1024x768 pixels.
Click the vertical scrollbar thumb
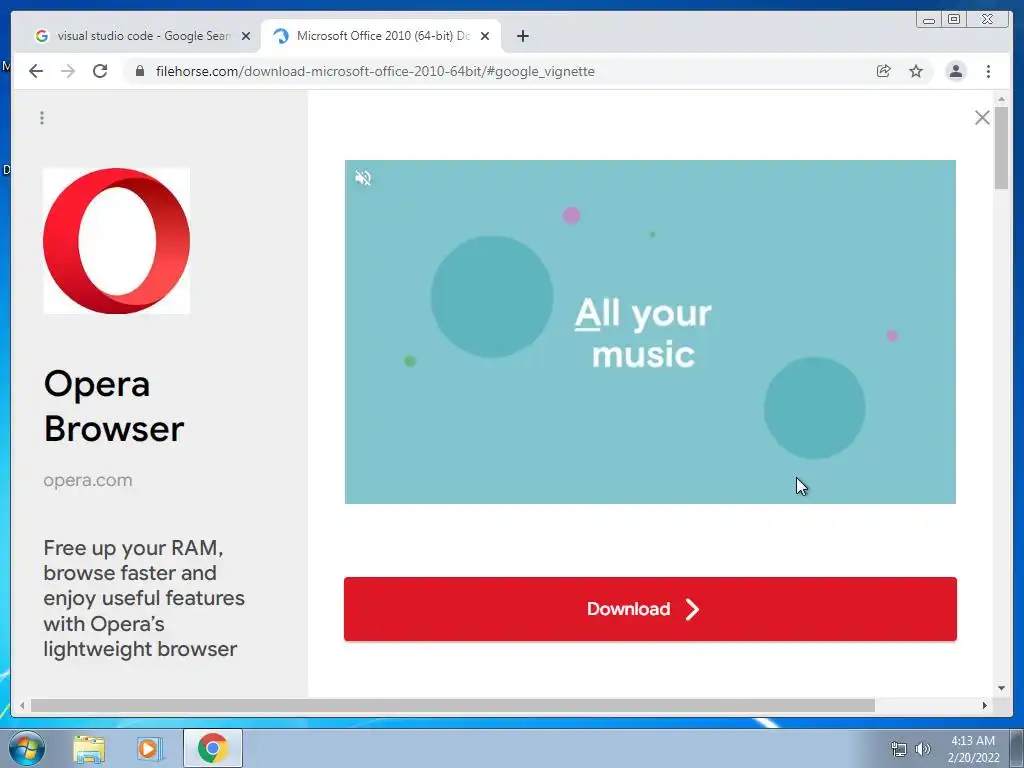1001,148
